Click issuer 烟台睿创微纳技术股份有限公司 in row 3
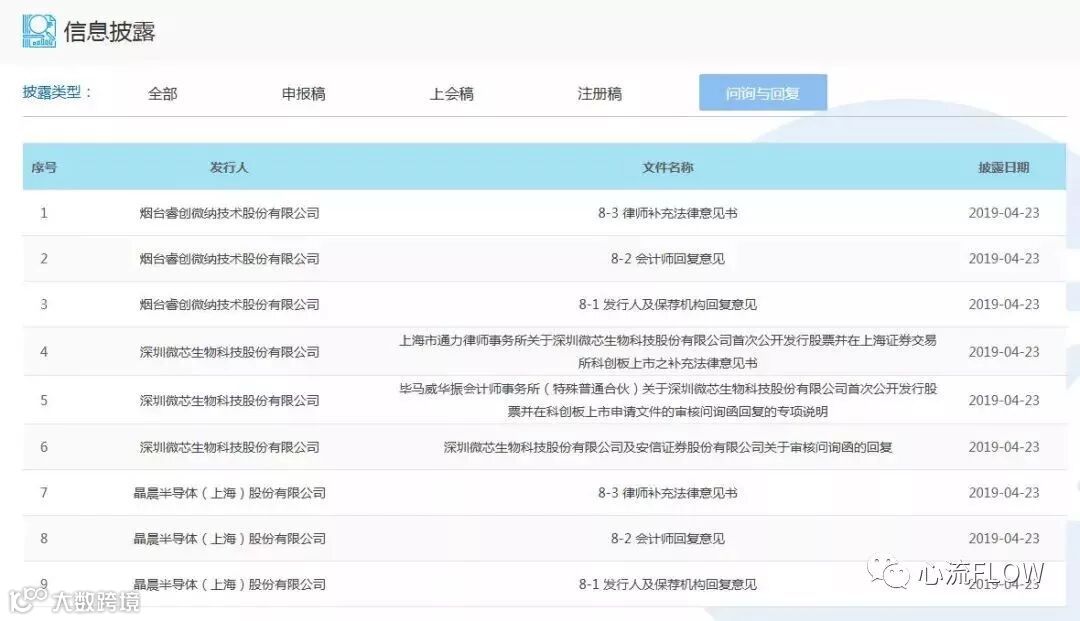1080x621 pixels. coord(229,304)
